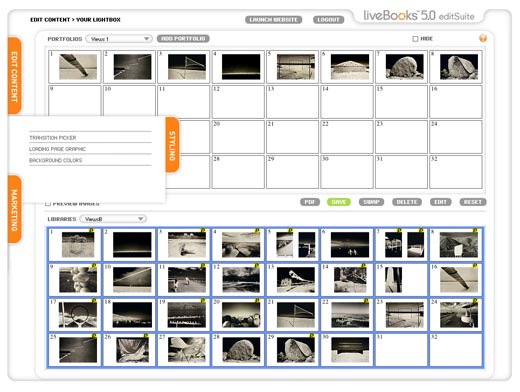
Task: Click the Swap button
Action: pyautogui.click(x=371, y=202)
